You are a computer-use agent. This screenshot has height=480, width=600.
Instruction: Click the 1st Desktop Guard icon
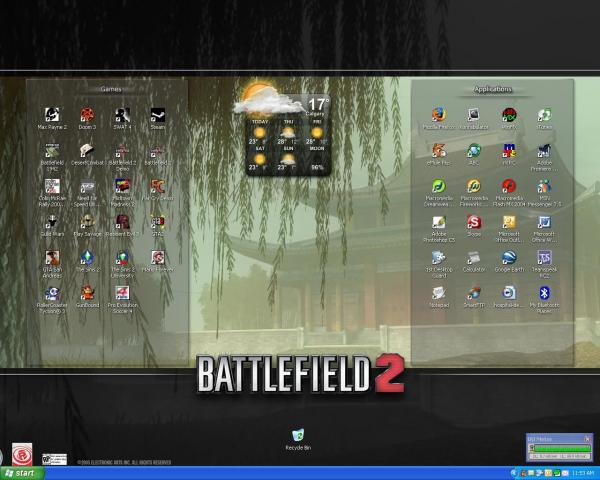pyautogui.click(x=439, y=258)
